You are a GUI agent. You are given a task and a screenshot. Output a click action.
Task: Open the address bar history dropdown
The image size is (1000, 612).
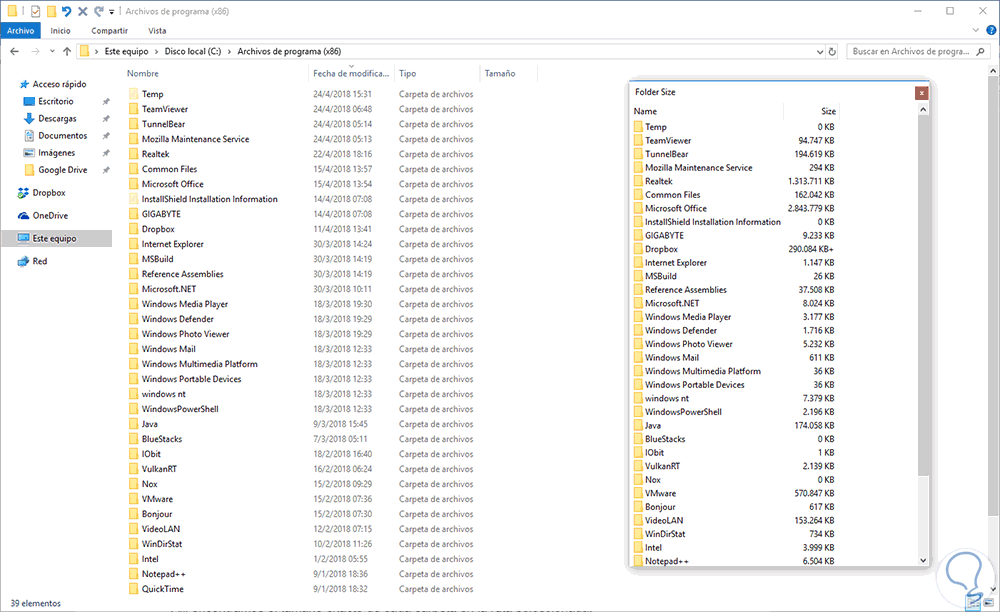pos(820,52)
